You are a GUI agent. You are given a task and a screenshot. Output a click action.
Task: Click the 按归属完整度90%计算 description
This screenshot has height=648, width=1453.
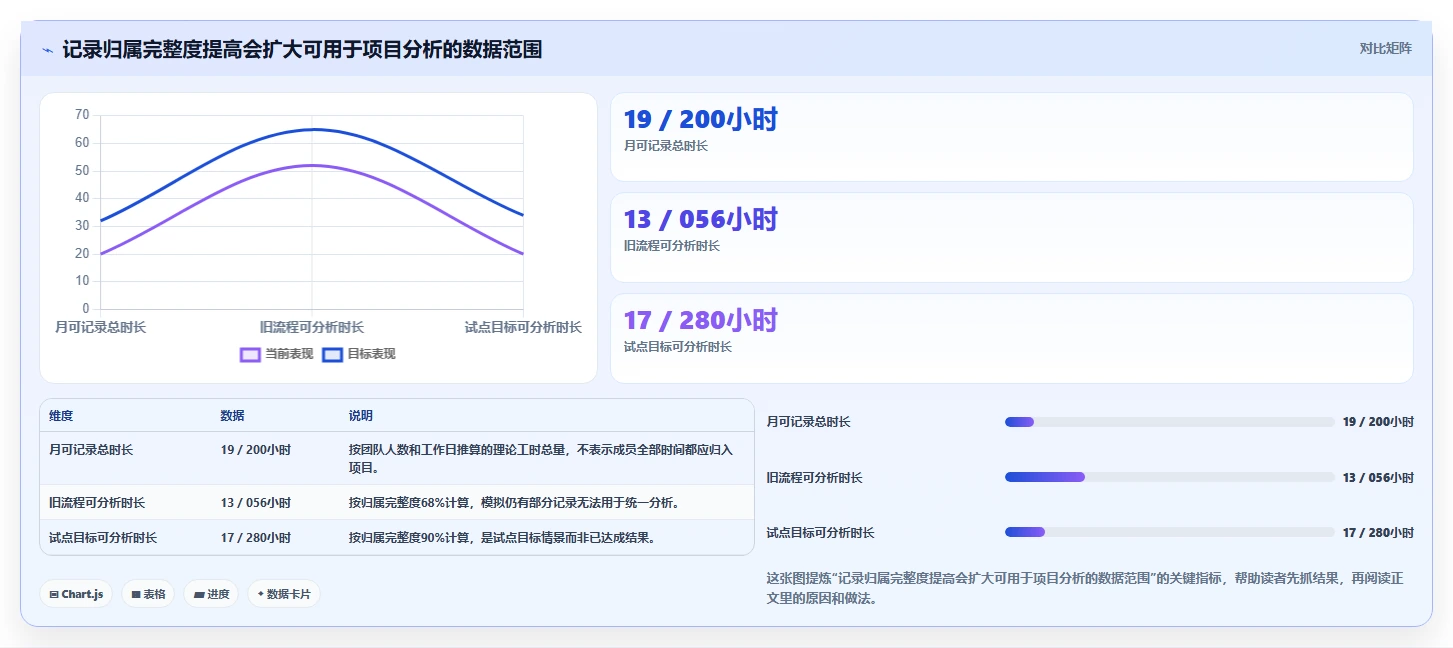coord(502,538)
